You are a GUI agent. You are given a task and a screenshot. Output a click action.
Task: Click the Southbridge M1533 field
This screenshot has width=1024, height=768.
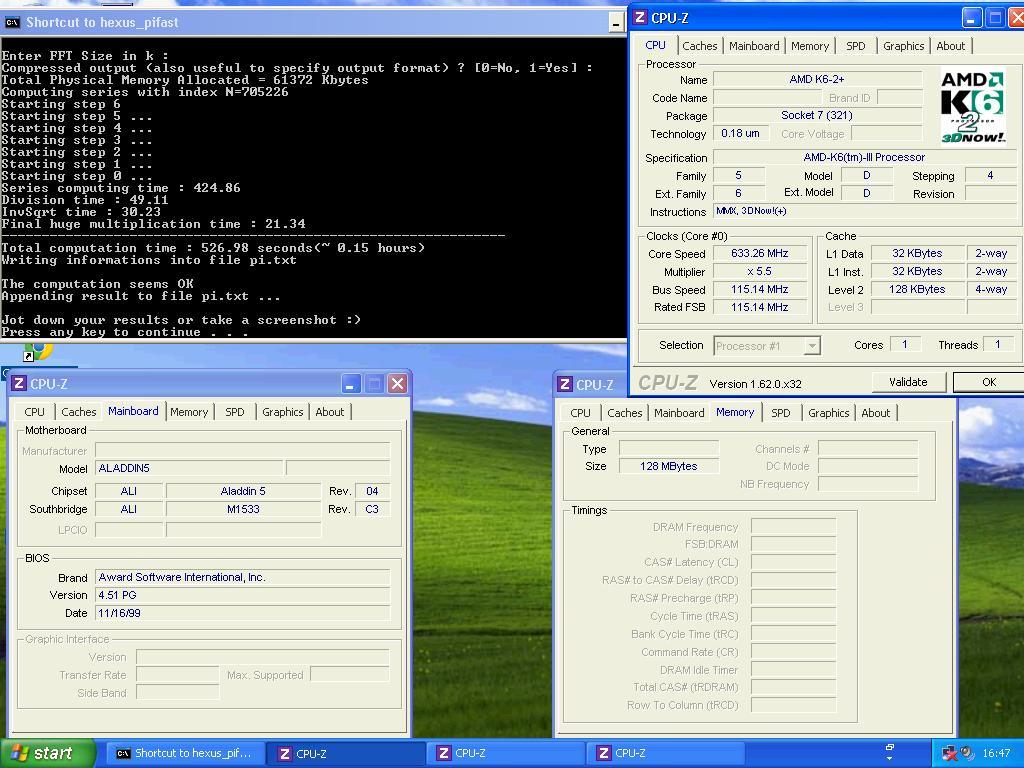243,509
